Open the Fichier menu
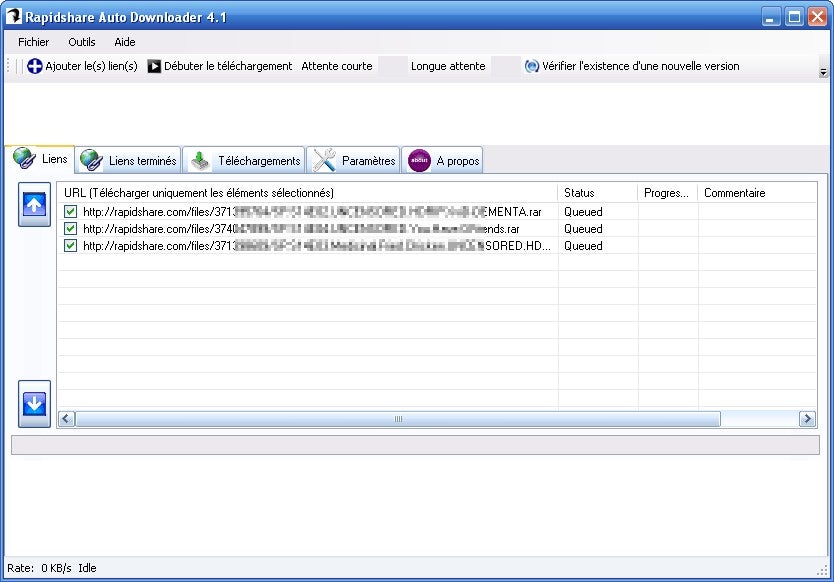The image size is (834, 582). 34,42
